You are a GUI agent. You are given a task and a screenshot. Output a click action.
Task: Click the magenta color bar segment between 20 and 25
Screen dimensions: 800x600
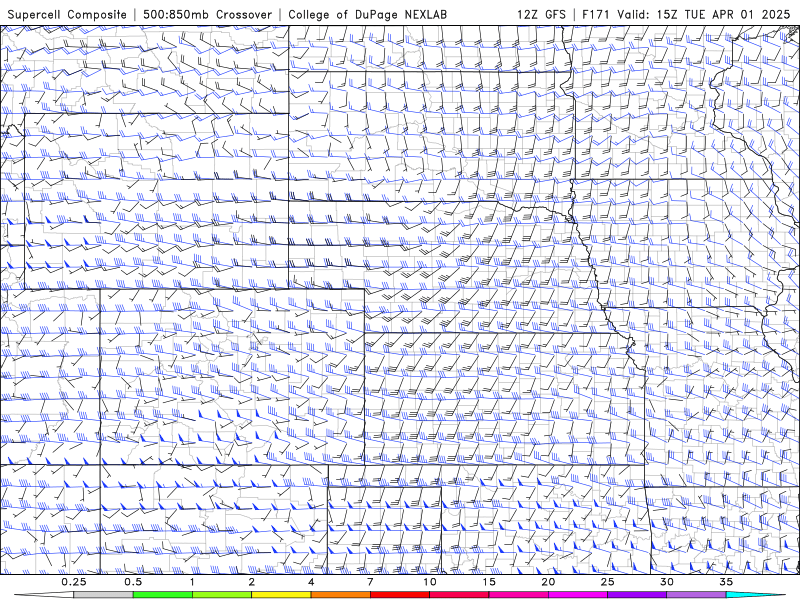click(x=578, y=595)
